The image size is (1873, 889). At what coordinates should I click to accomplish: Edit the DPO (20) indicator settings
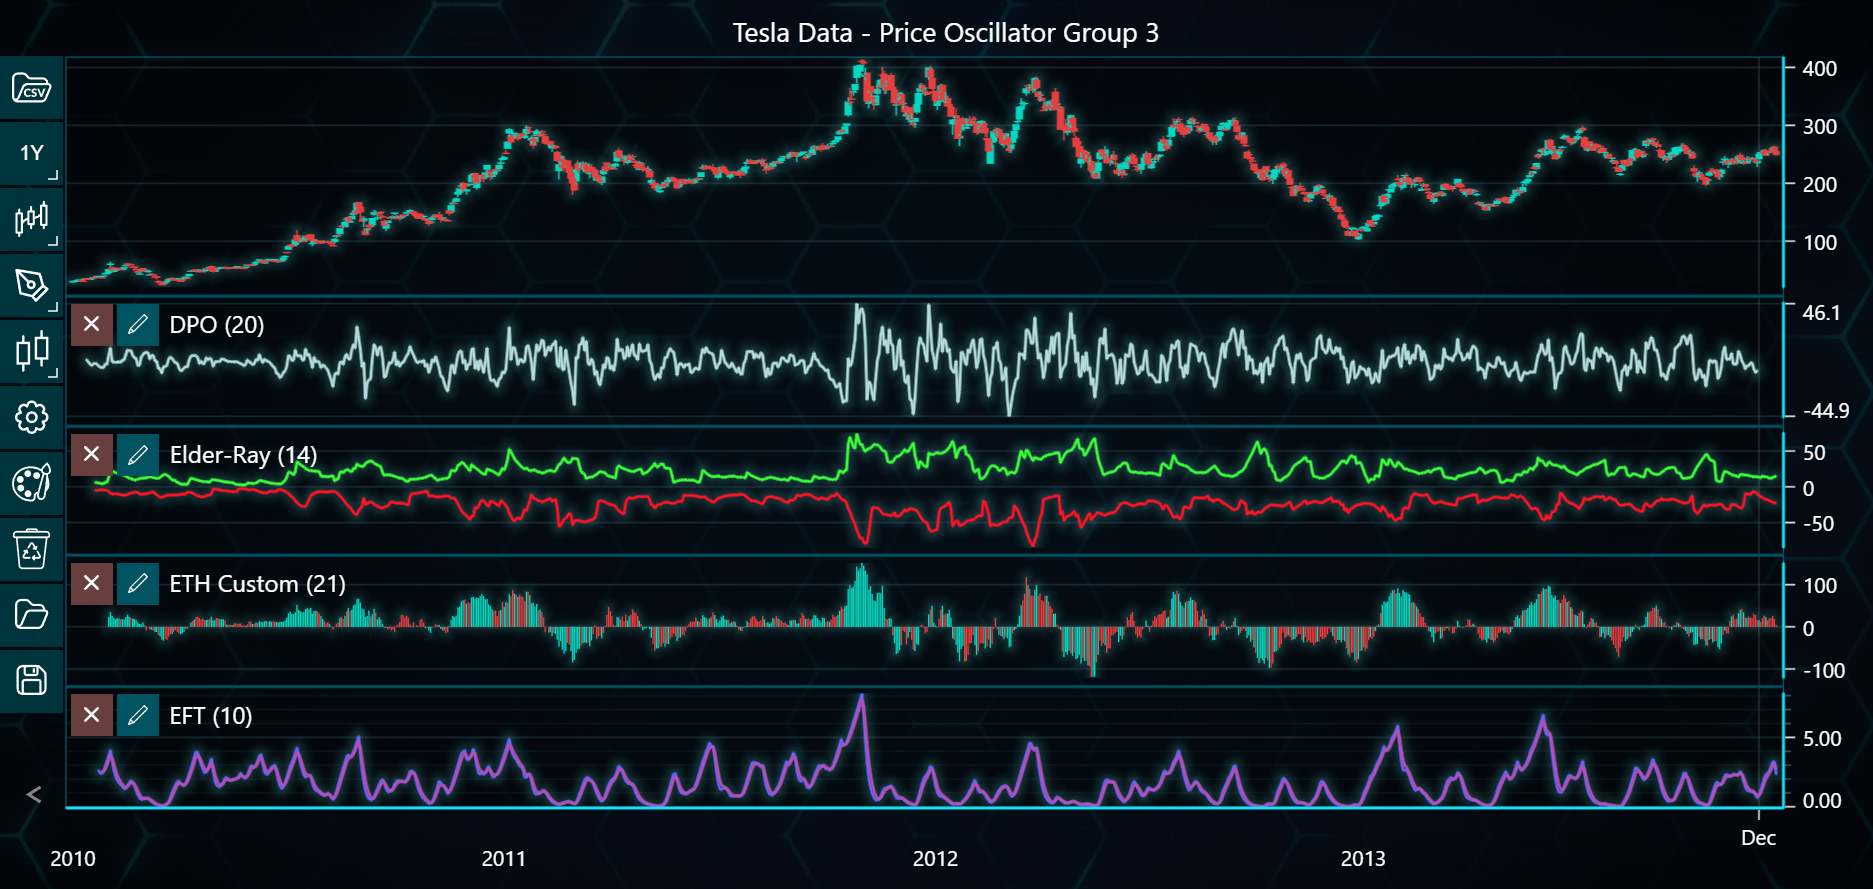coord(138,324)
